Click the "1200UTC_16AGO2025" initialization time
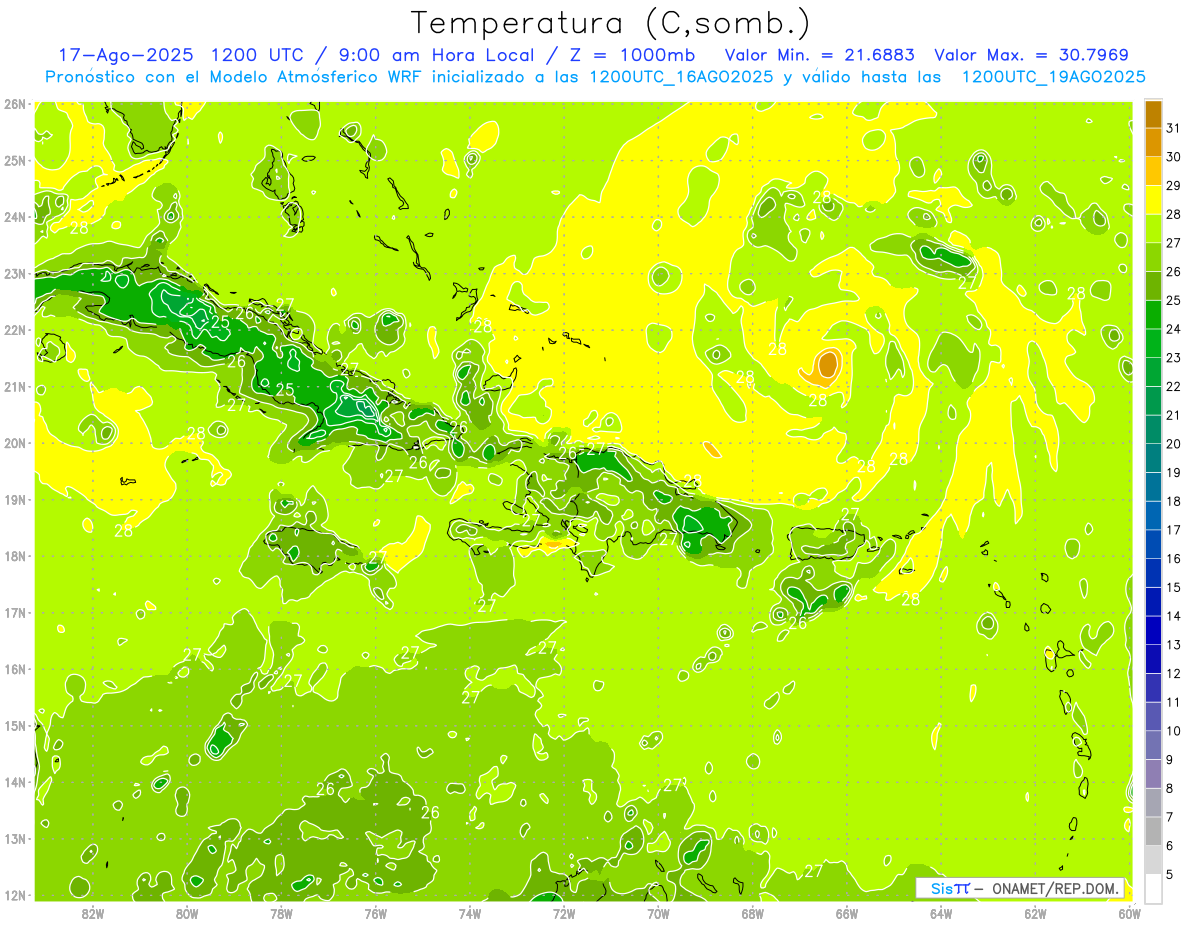This screenshot has width=1200, height=927. coord(680,77)
